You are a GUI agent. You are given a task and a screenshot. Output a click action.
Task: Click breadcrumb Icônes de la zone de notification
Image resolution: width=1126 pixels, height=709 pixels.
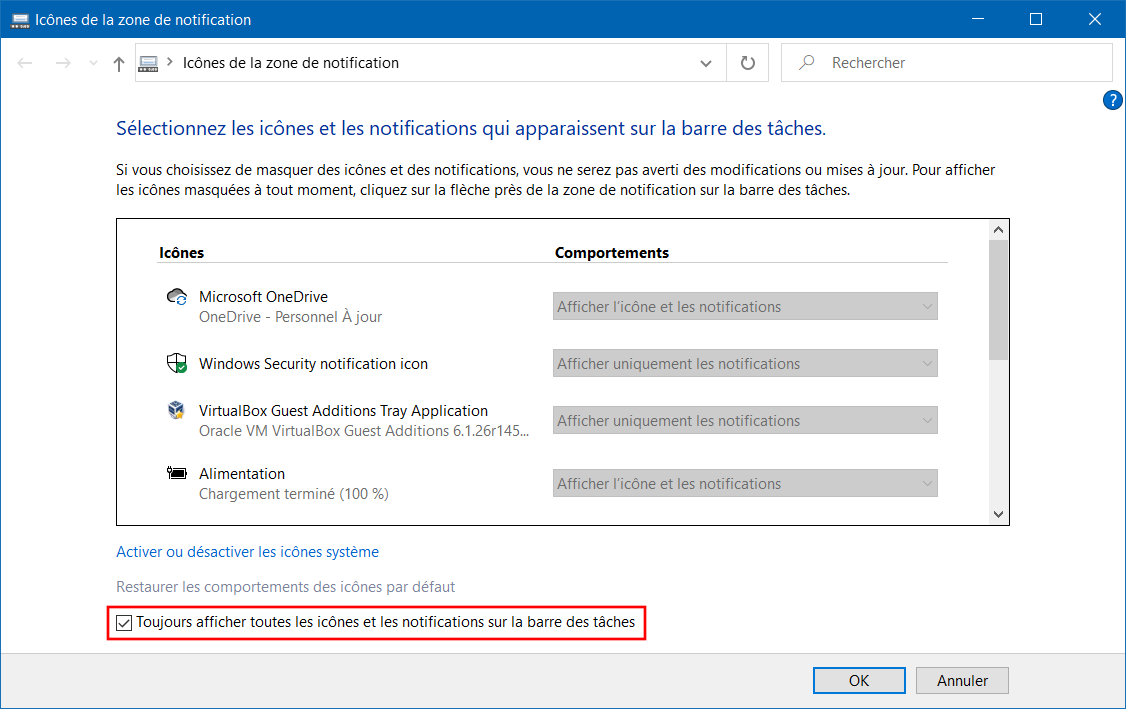[291, 62]
